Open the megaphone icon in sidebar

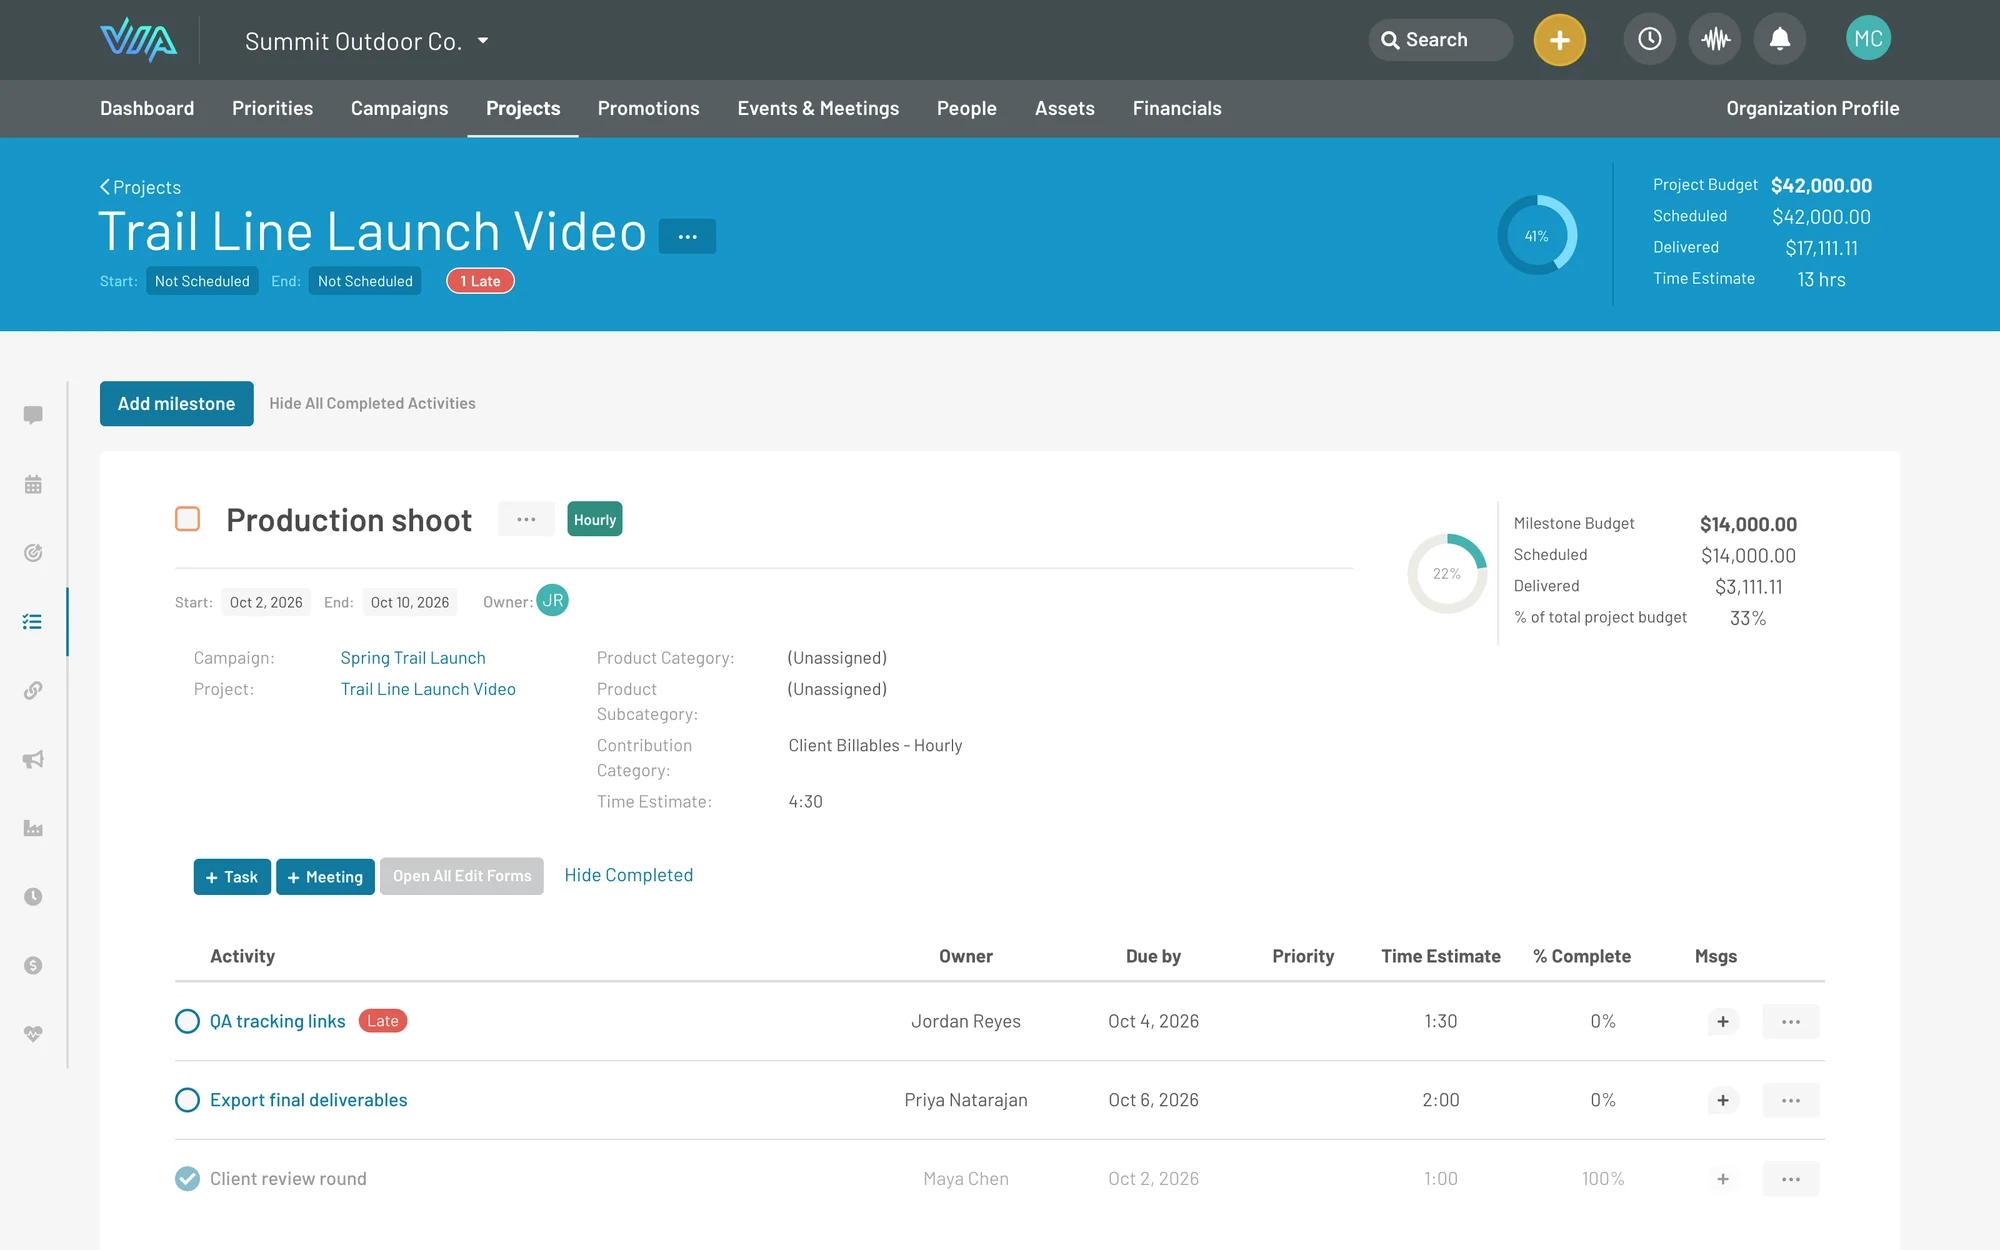[33, 759]
